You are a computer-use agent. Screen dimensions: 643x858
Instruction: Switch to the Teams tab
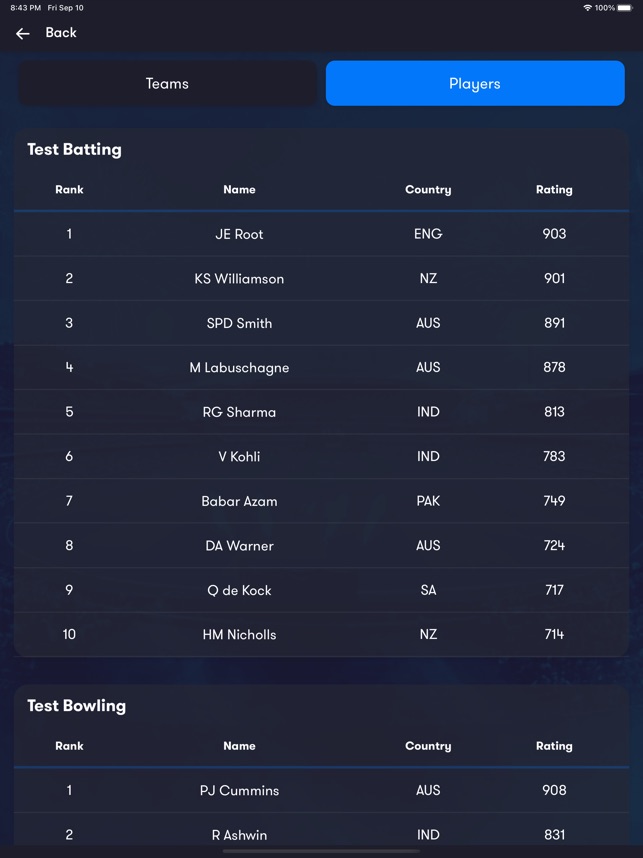[167, 83]
